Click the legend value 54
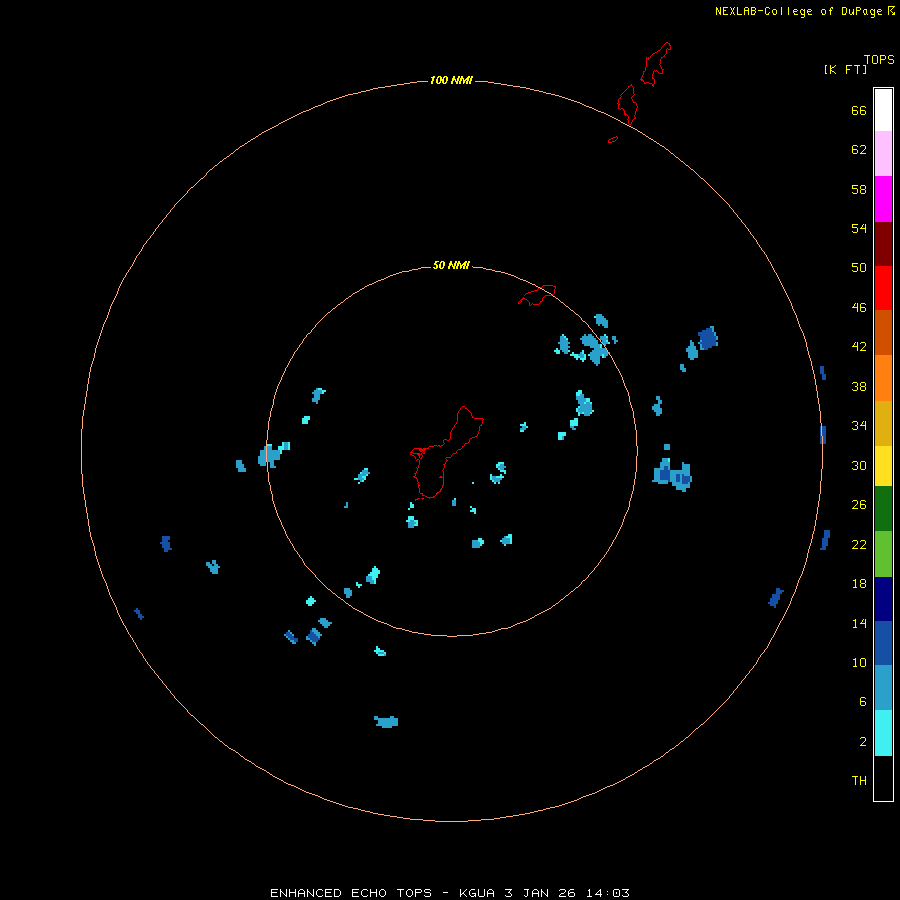 [859, 228]
